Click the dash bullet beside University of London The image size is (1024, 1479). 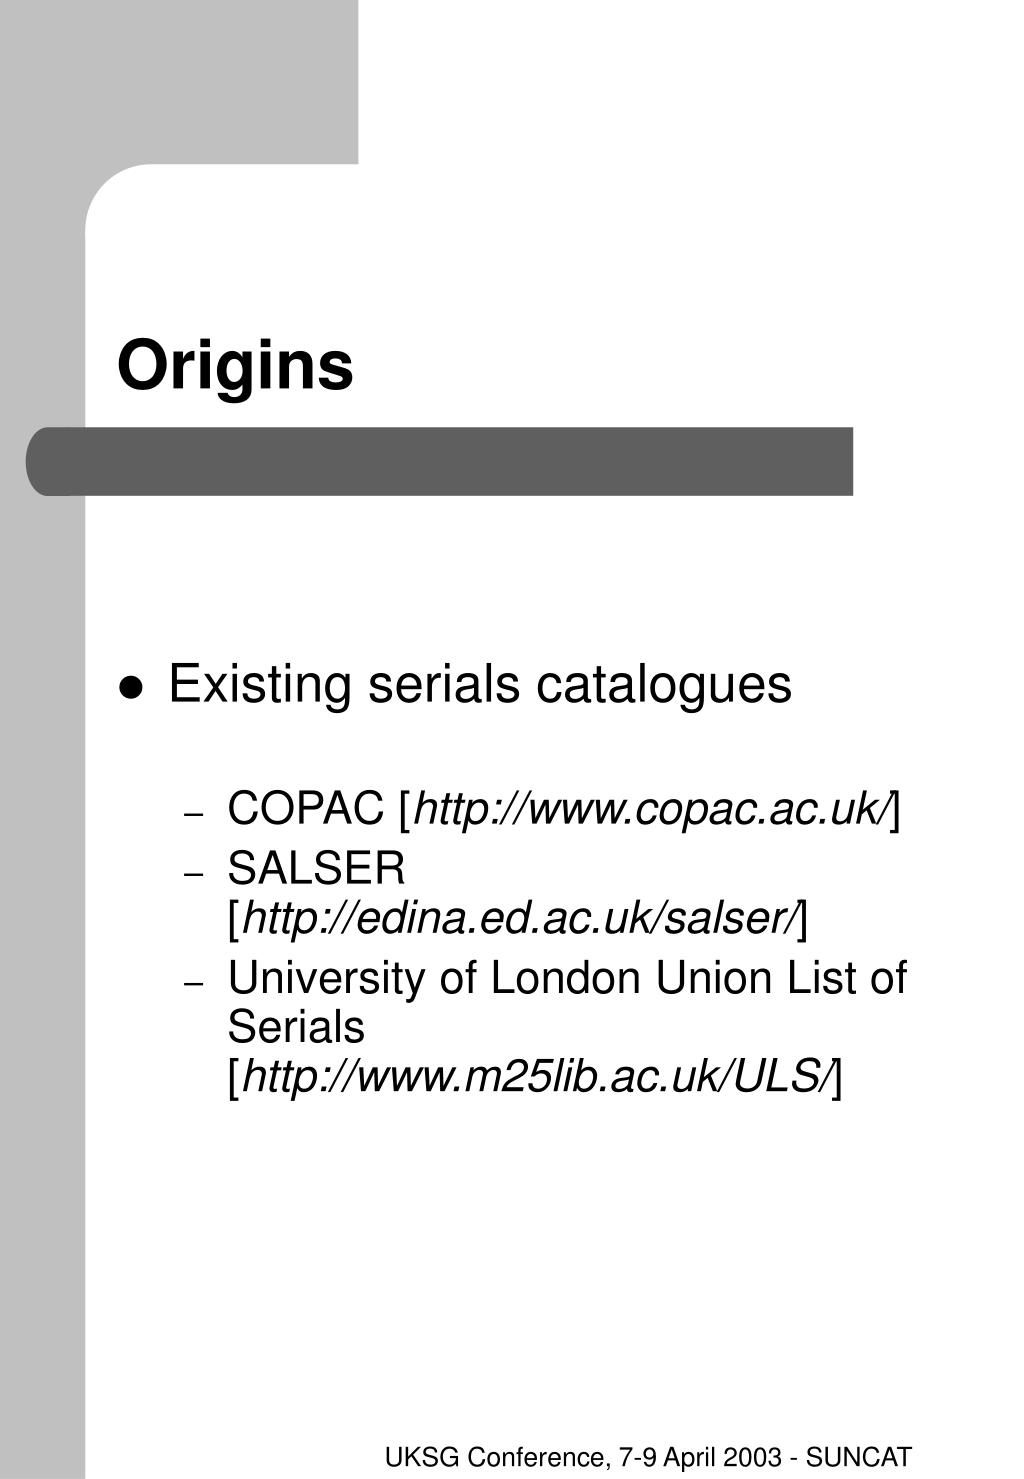pos(195,985)
